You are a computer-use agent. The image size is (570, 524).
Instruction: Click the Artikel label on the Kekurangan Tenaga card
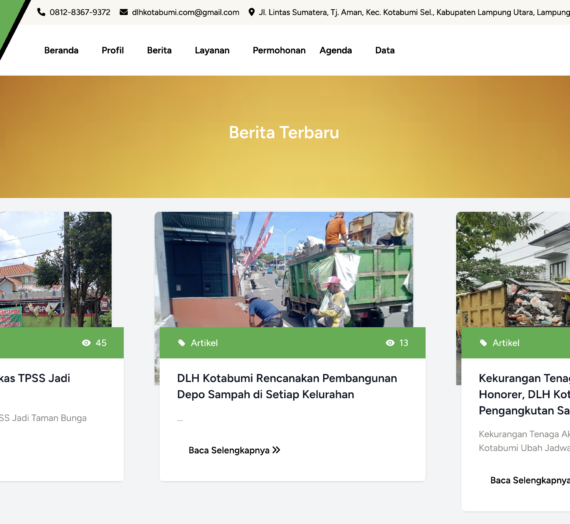[x=506, y=343]
